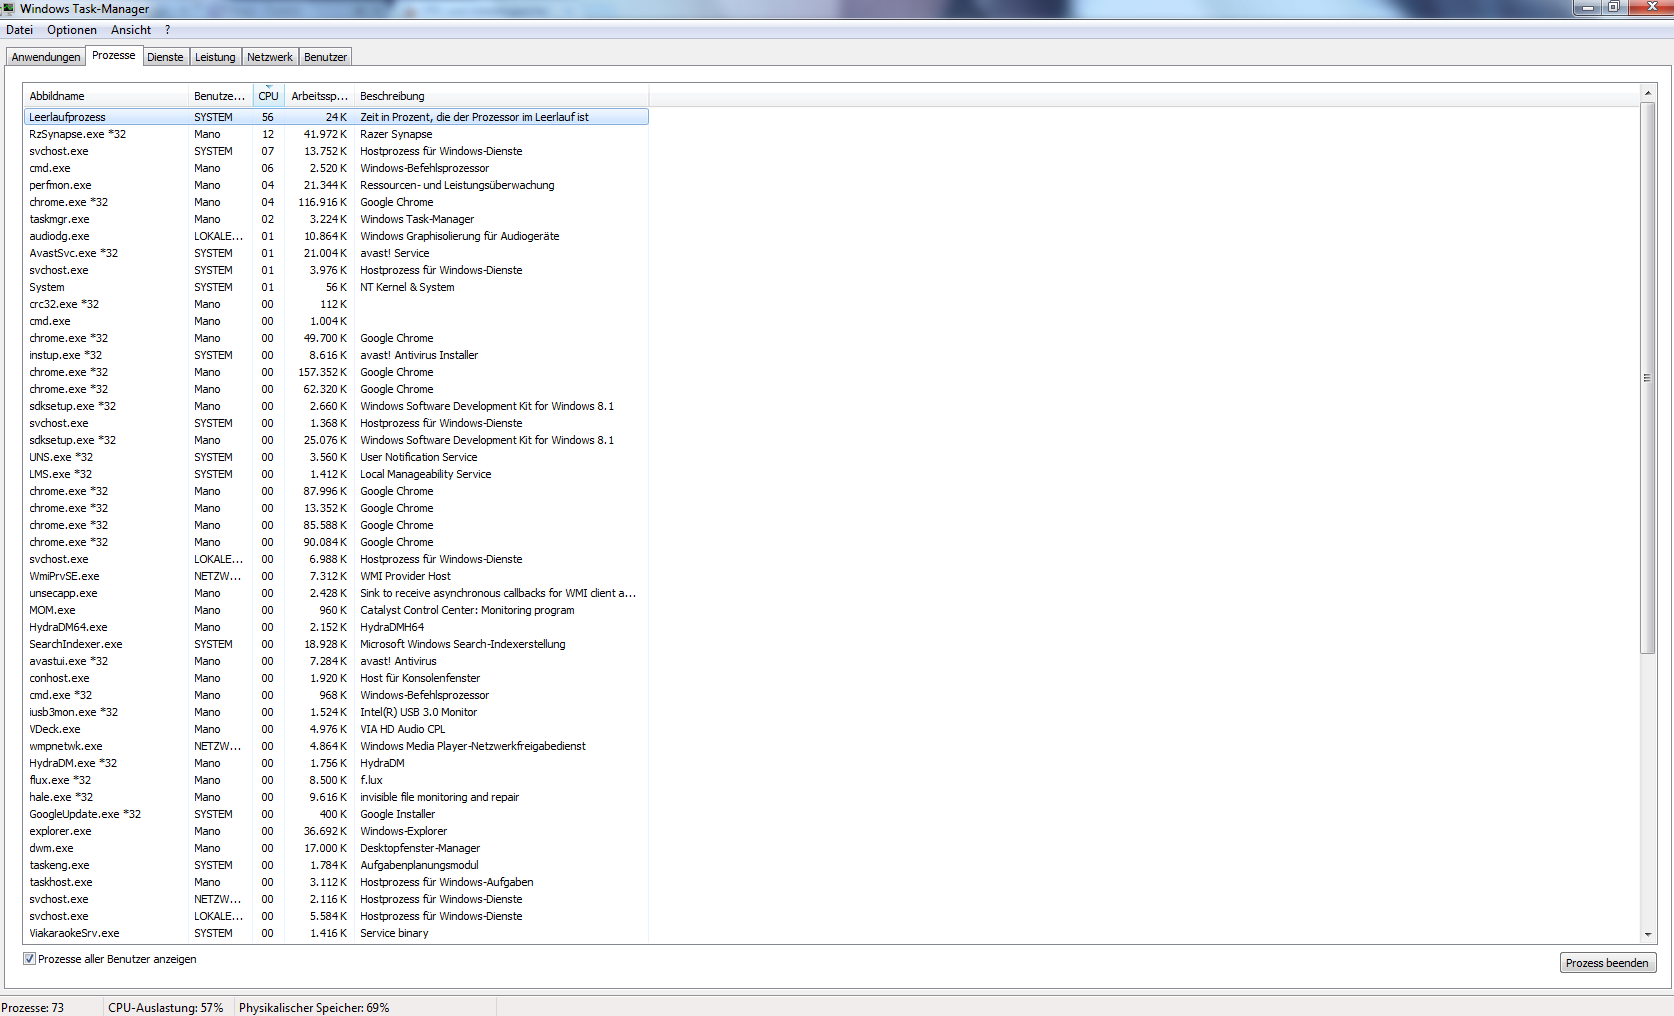Select the taskhost.exe process

pyautogui.click(x=336, y=882)
